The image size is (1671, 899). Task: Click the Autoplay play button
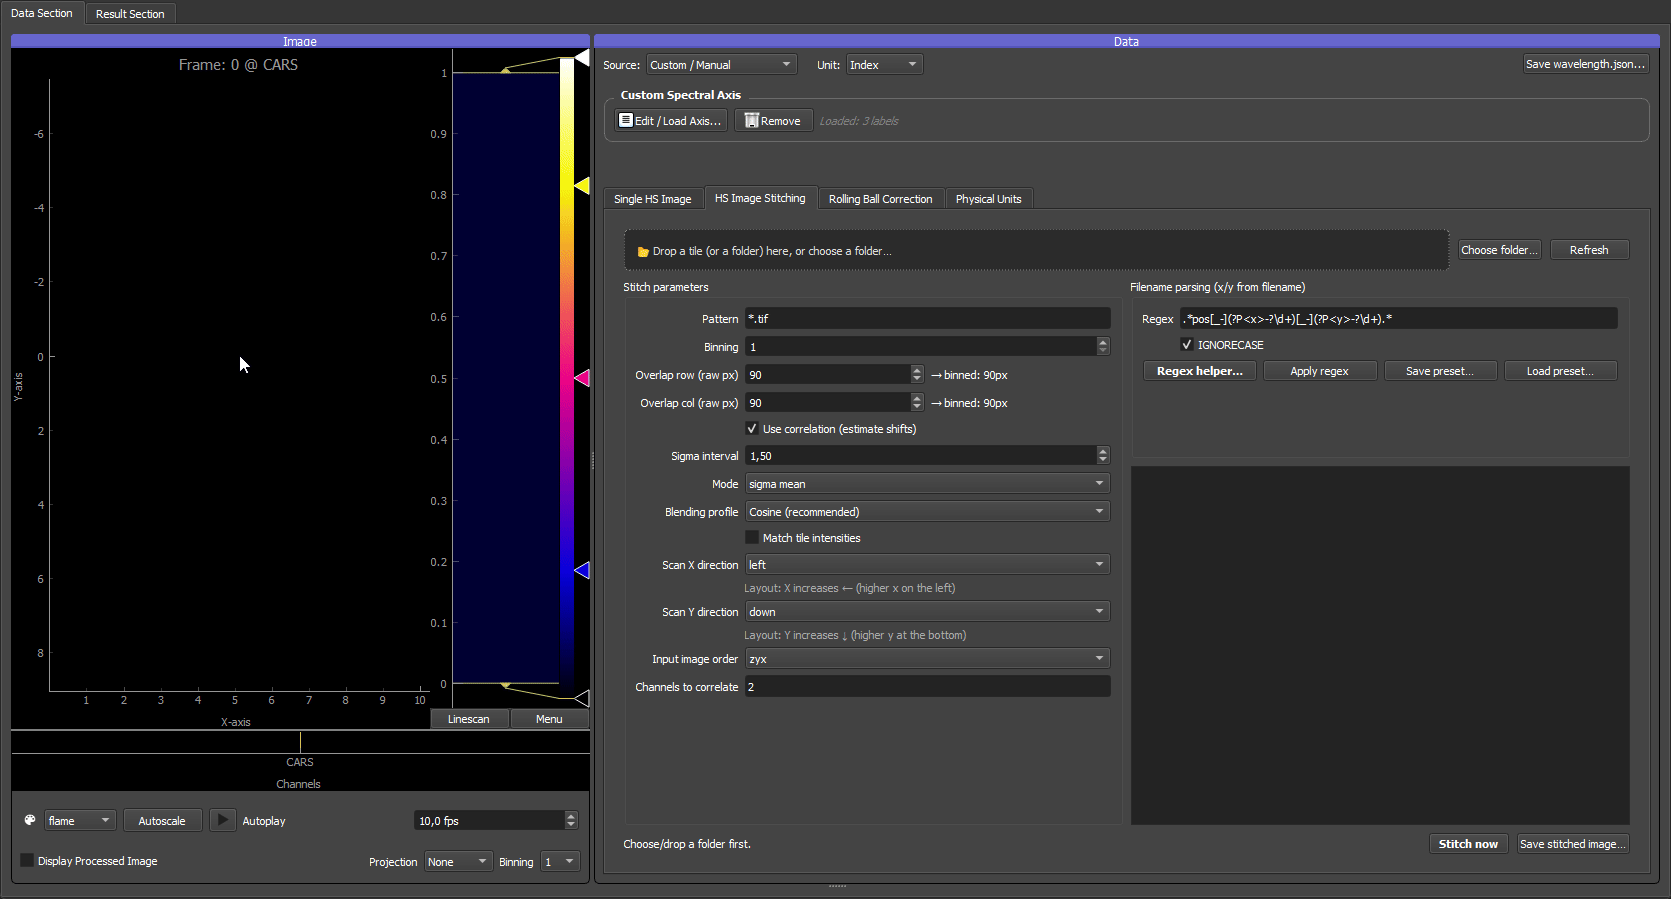tap(222, 820)
